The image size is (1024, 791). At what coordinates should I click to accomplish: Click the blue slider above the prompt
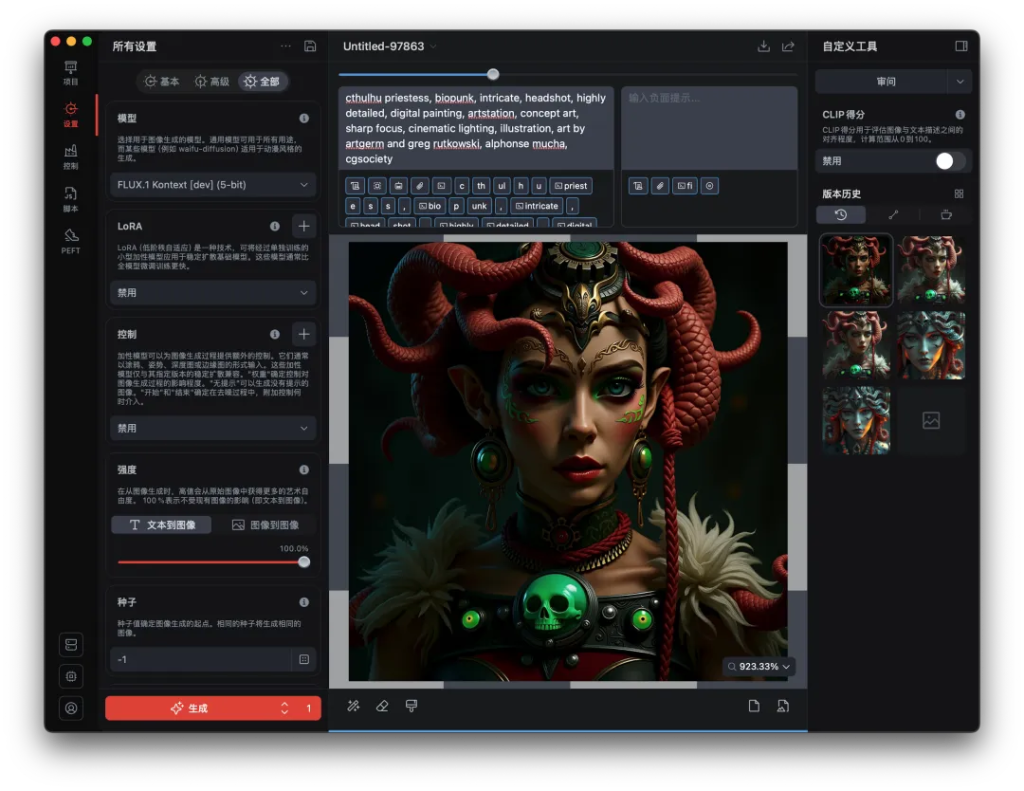click(x=567, y=74)
